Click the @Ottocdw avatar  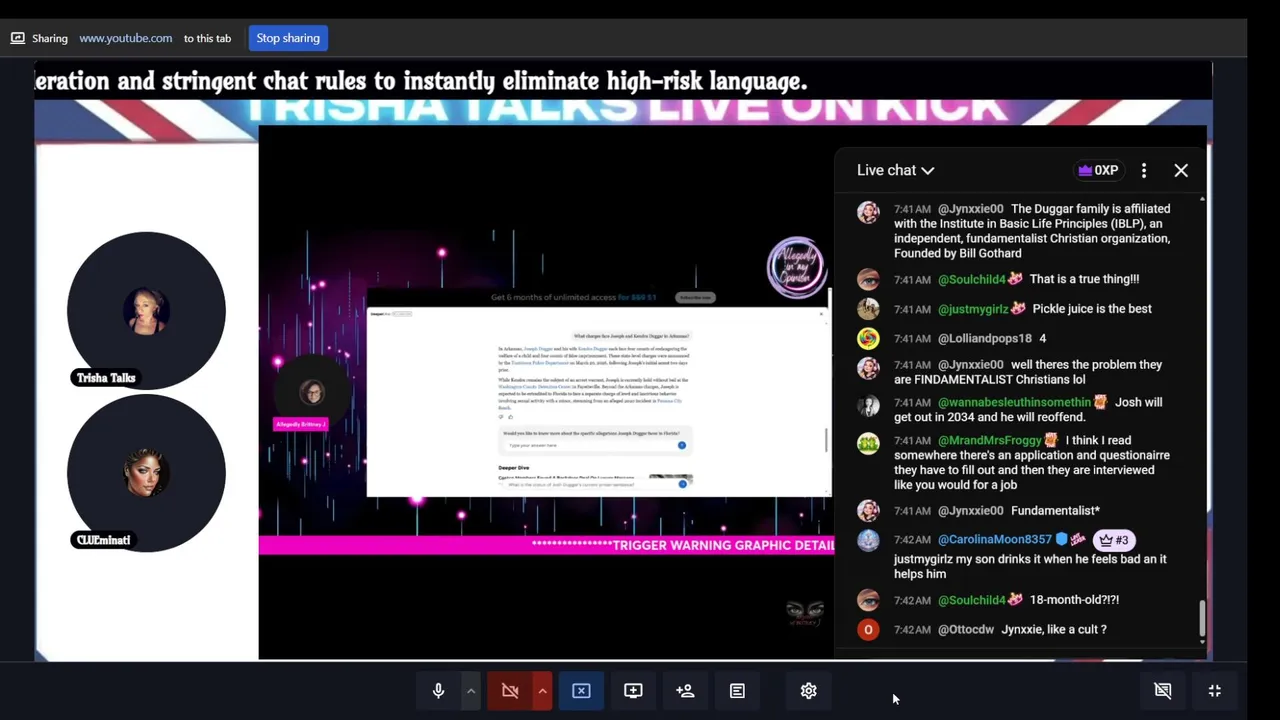(868, 630)
